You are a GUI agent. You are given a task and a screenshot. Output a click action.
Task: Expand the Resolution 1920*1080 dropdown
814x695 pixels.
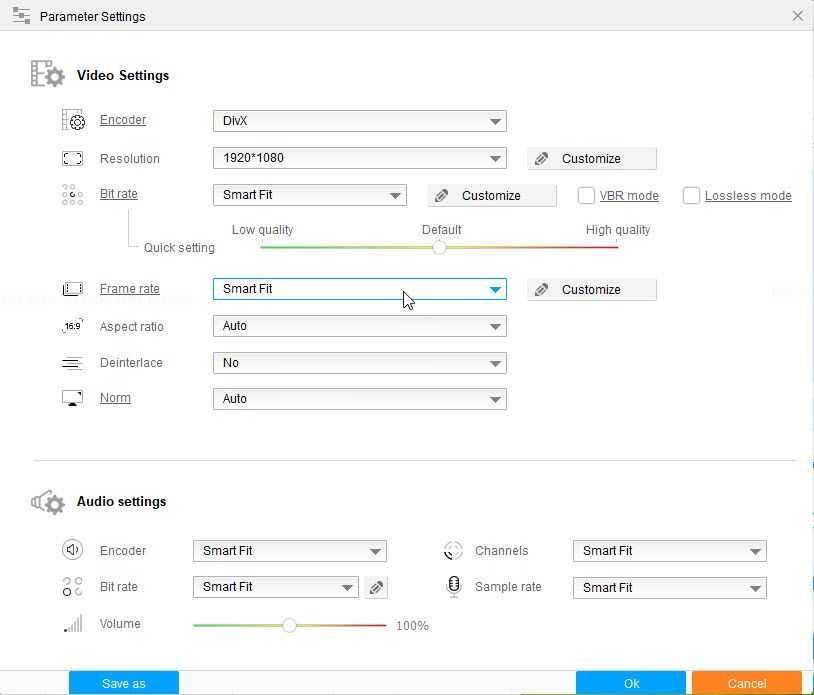pos(359,158)
